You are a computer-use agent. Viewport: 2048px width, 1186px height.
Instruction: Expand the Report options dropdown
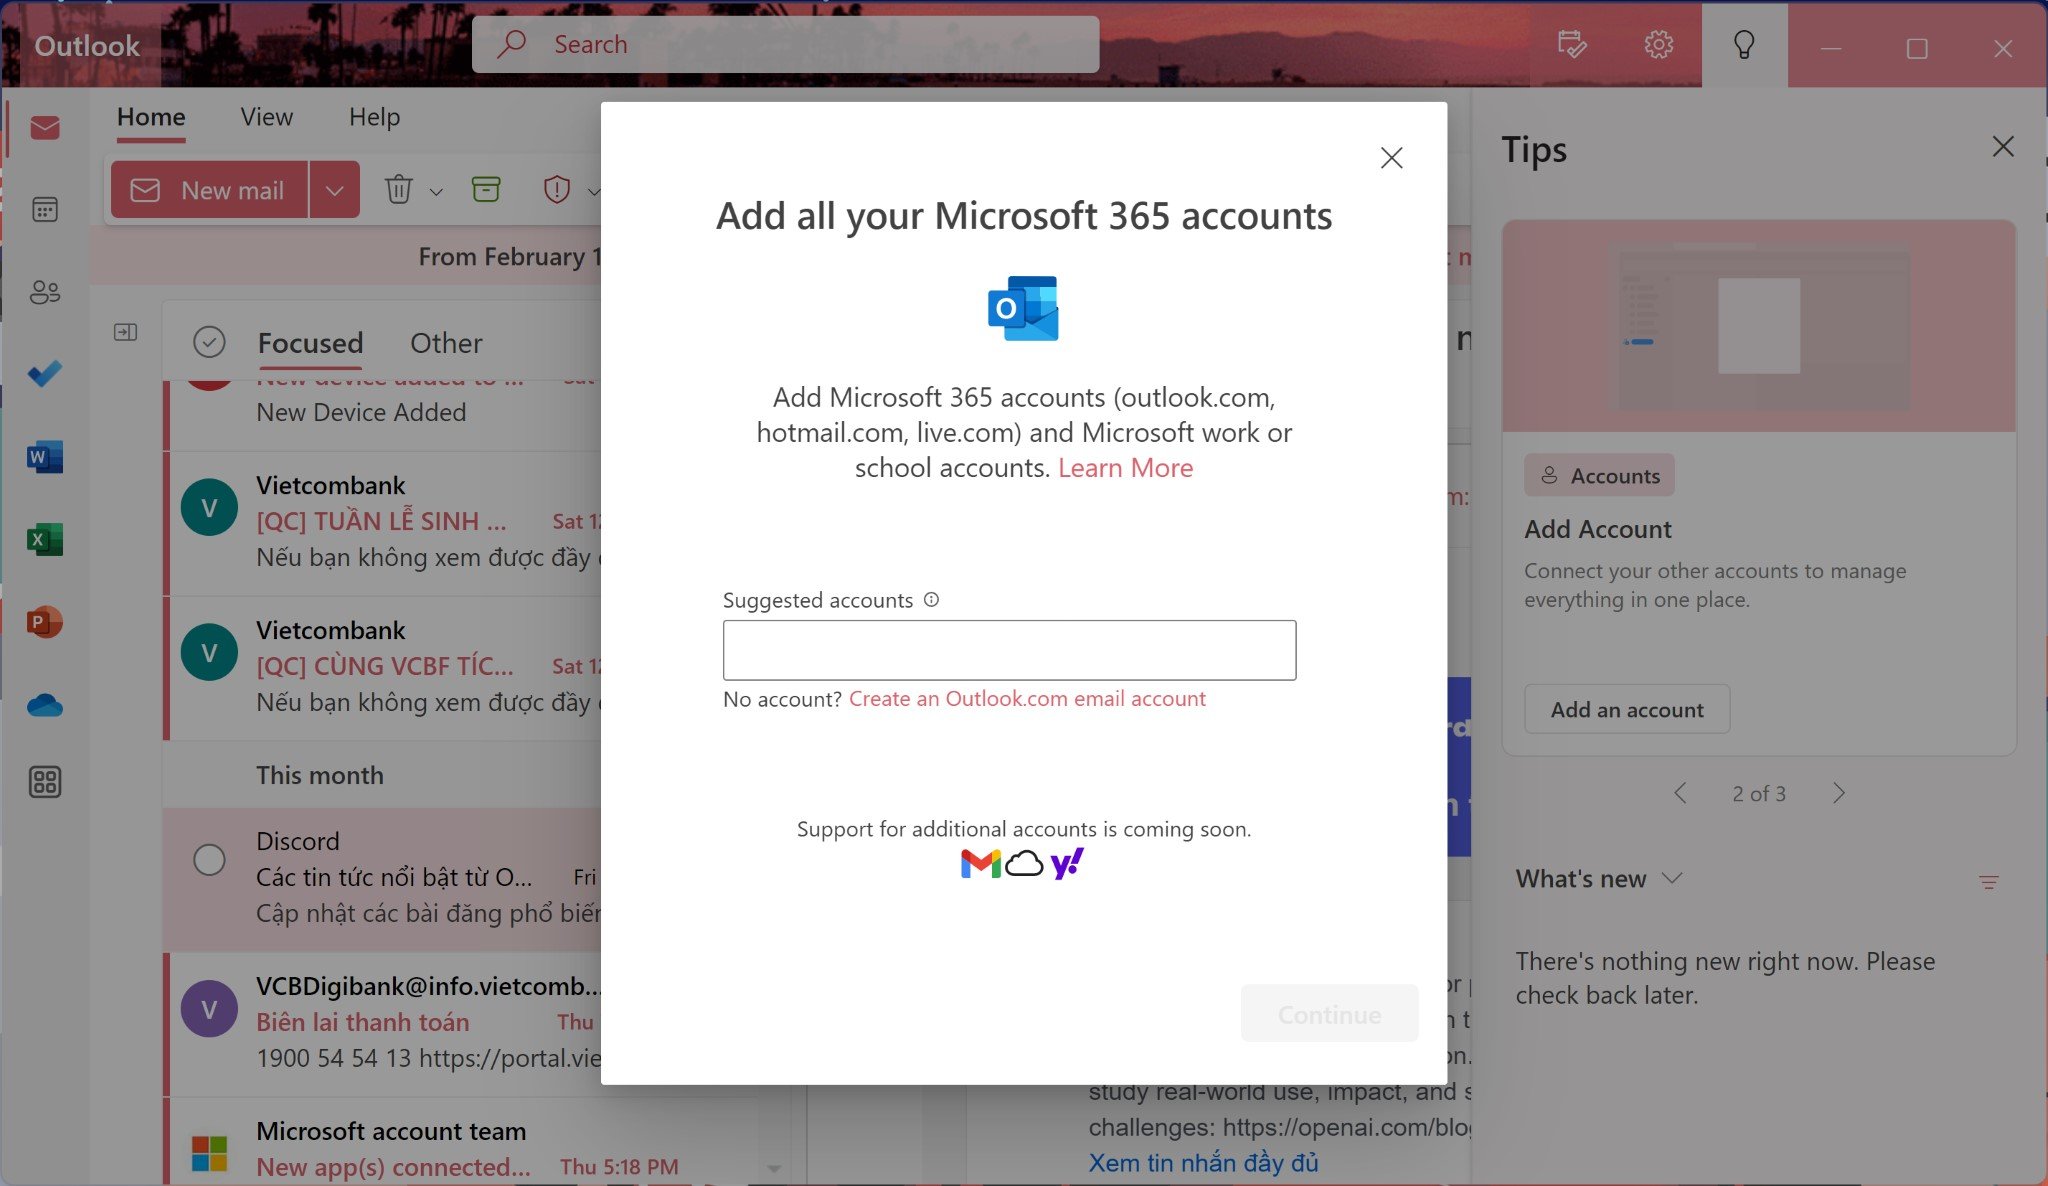coord(593,191)
